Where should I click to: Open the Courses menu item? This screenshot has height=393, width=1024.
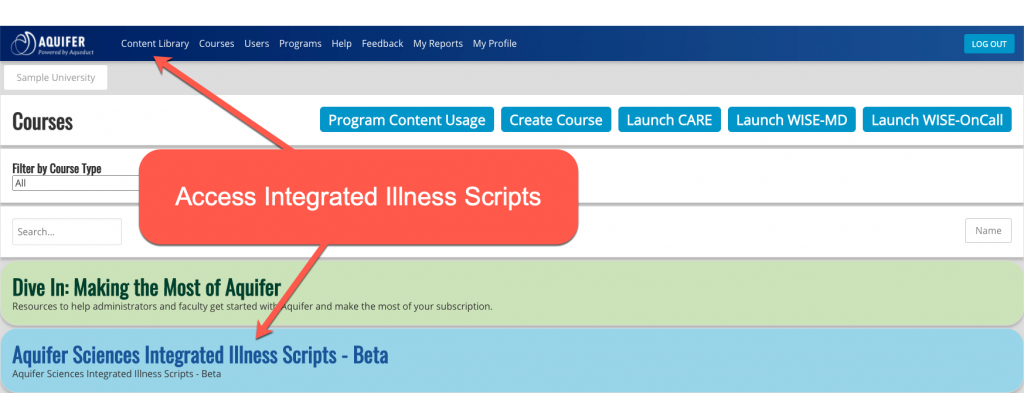click(x=216, y=44)
